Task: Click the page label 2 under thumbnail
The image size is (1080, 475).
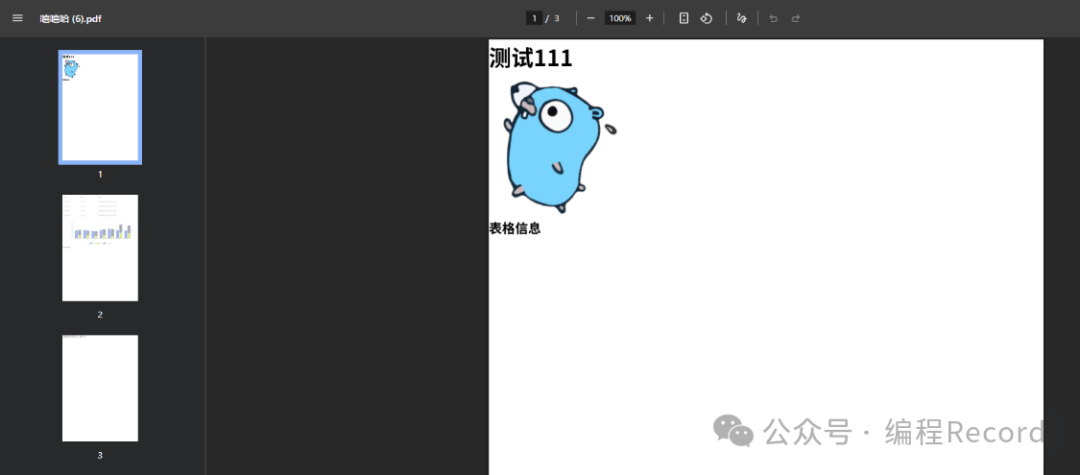Action: (x=100, y=315)
